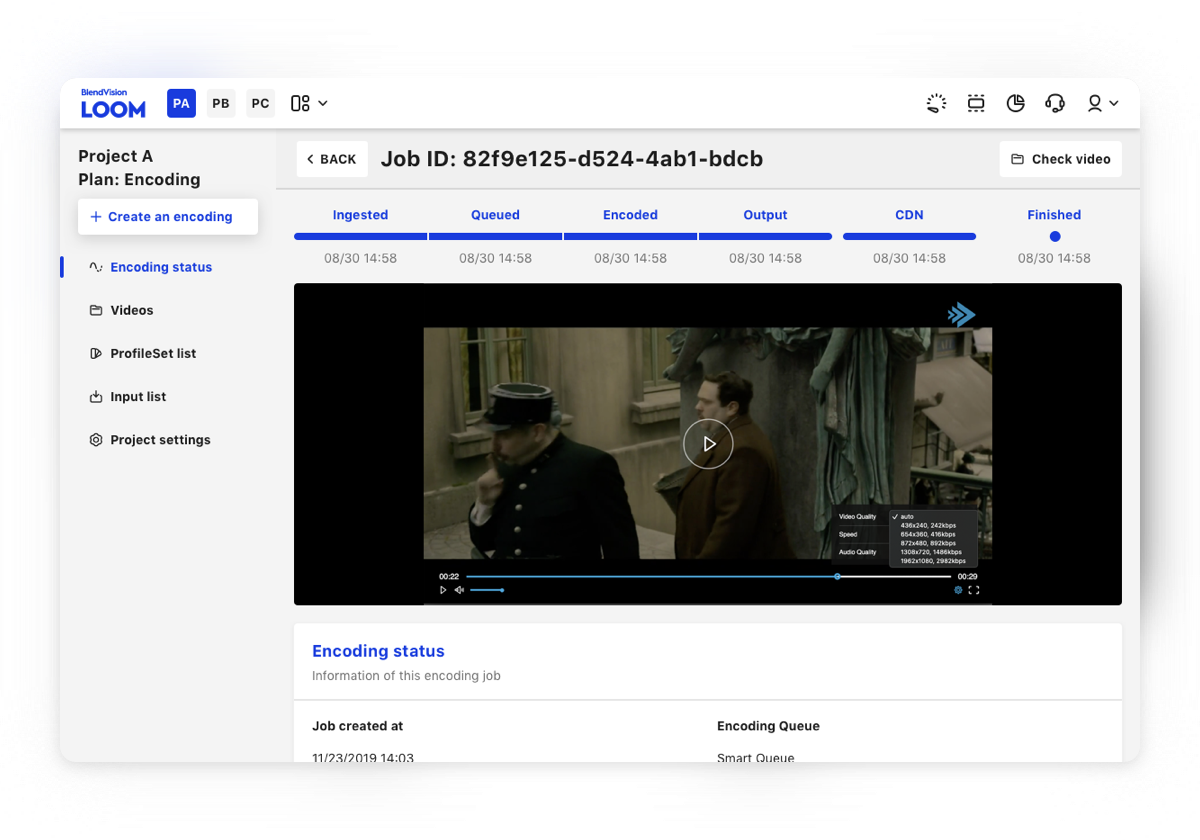Click the Encoding Queue label
Image resolution: width=1200 pixels, height=840 pixels.
pyautogui.click(x=768, y=726)
